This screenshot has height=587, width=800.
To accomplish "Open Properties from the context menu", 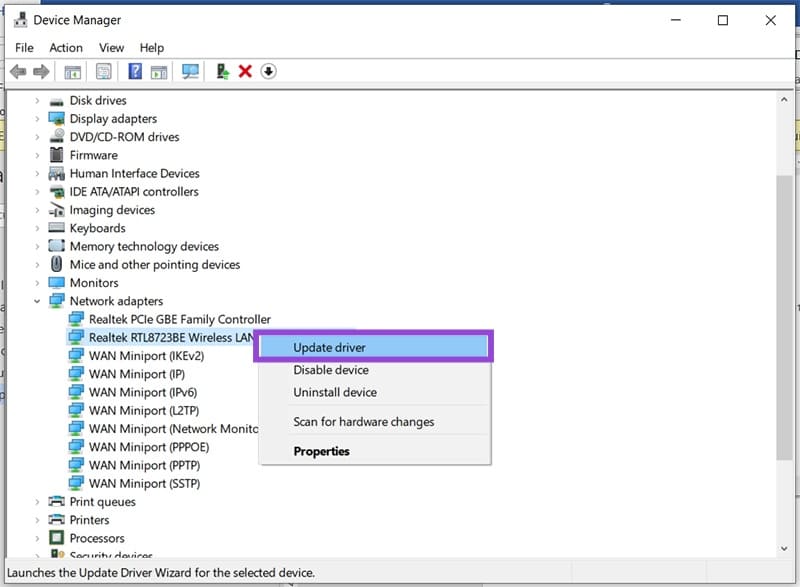I will pyautogui.click(x=321, y=451).
